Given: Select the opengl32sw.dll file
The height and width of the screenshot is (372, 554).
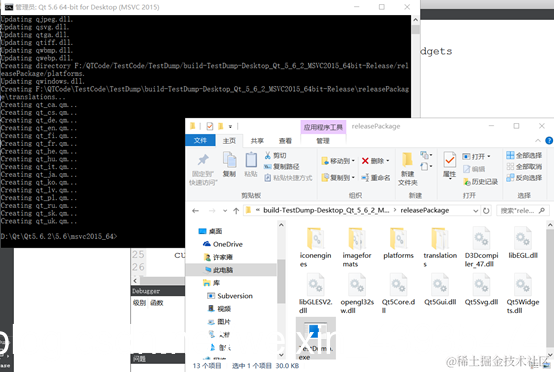Looking at the screenshot, I should (357, 293).
